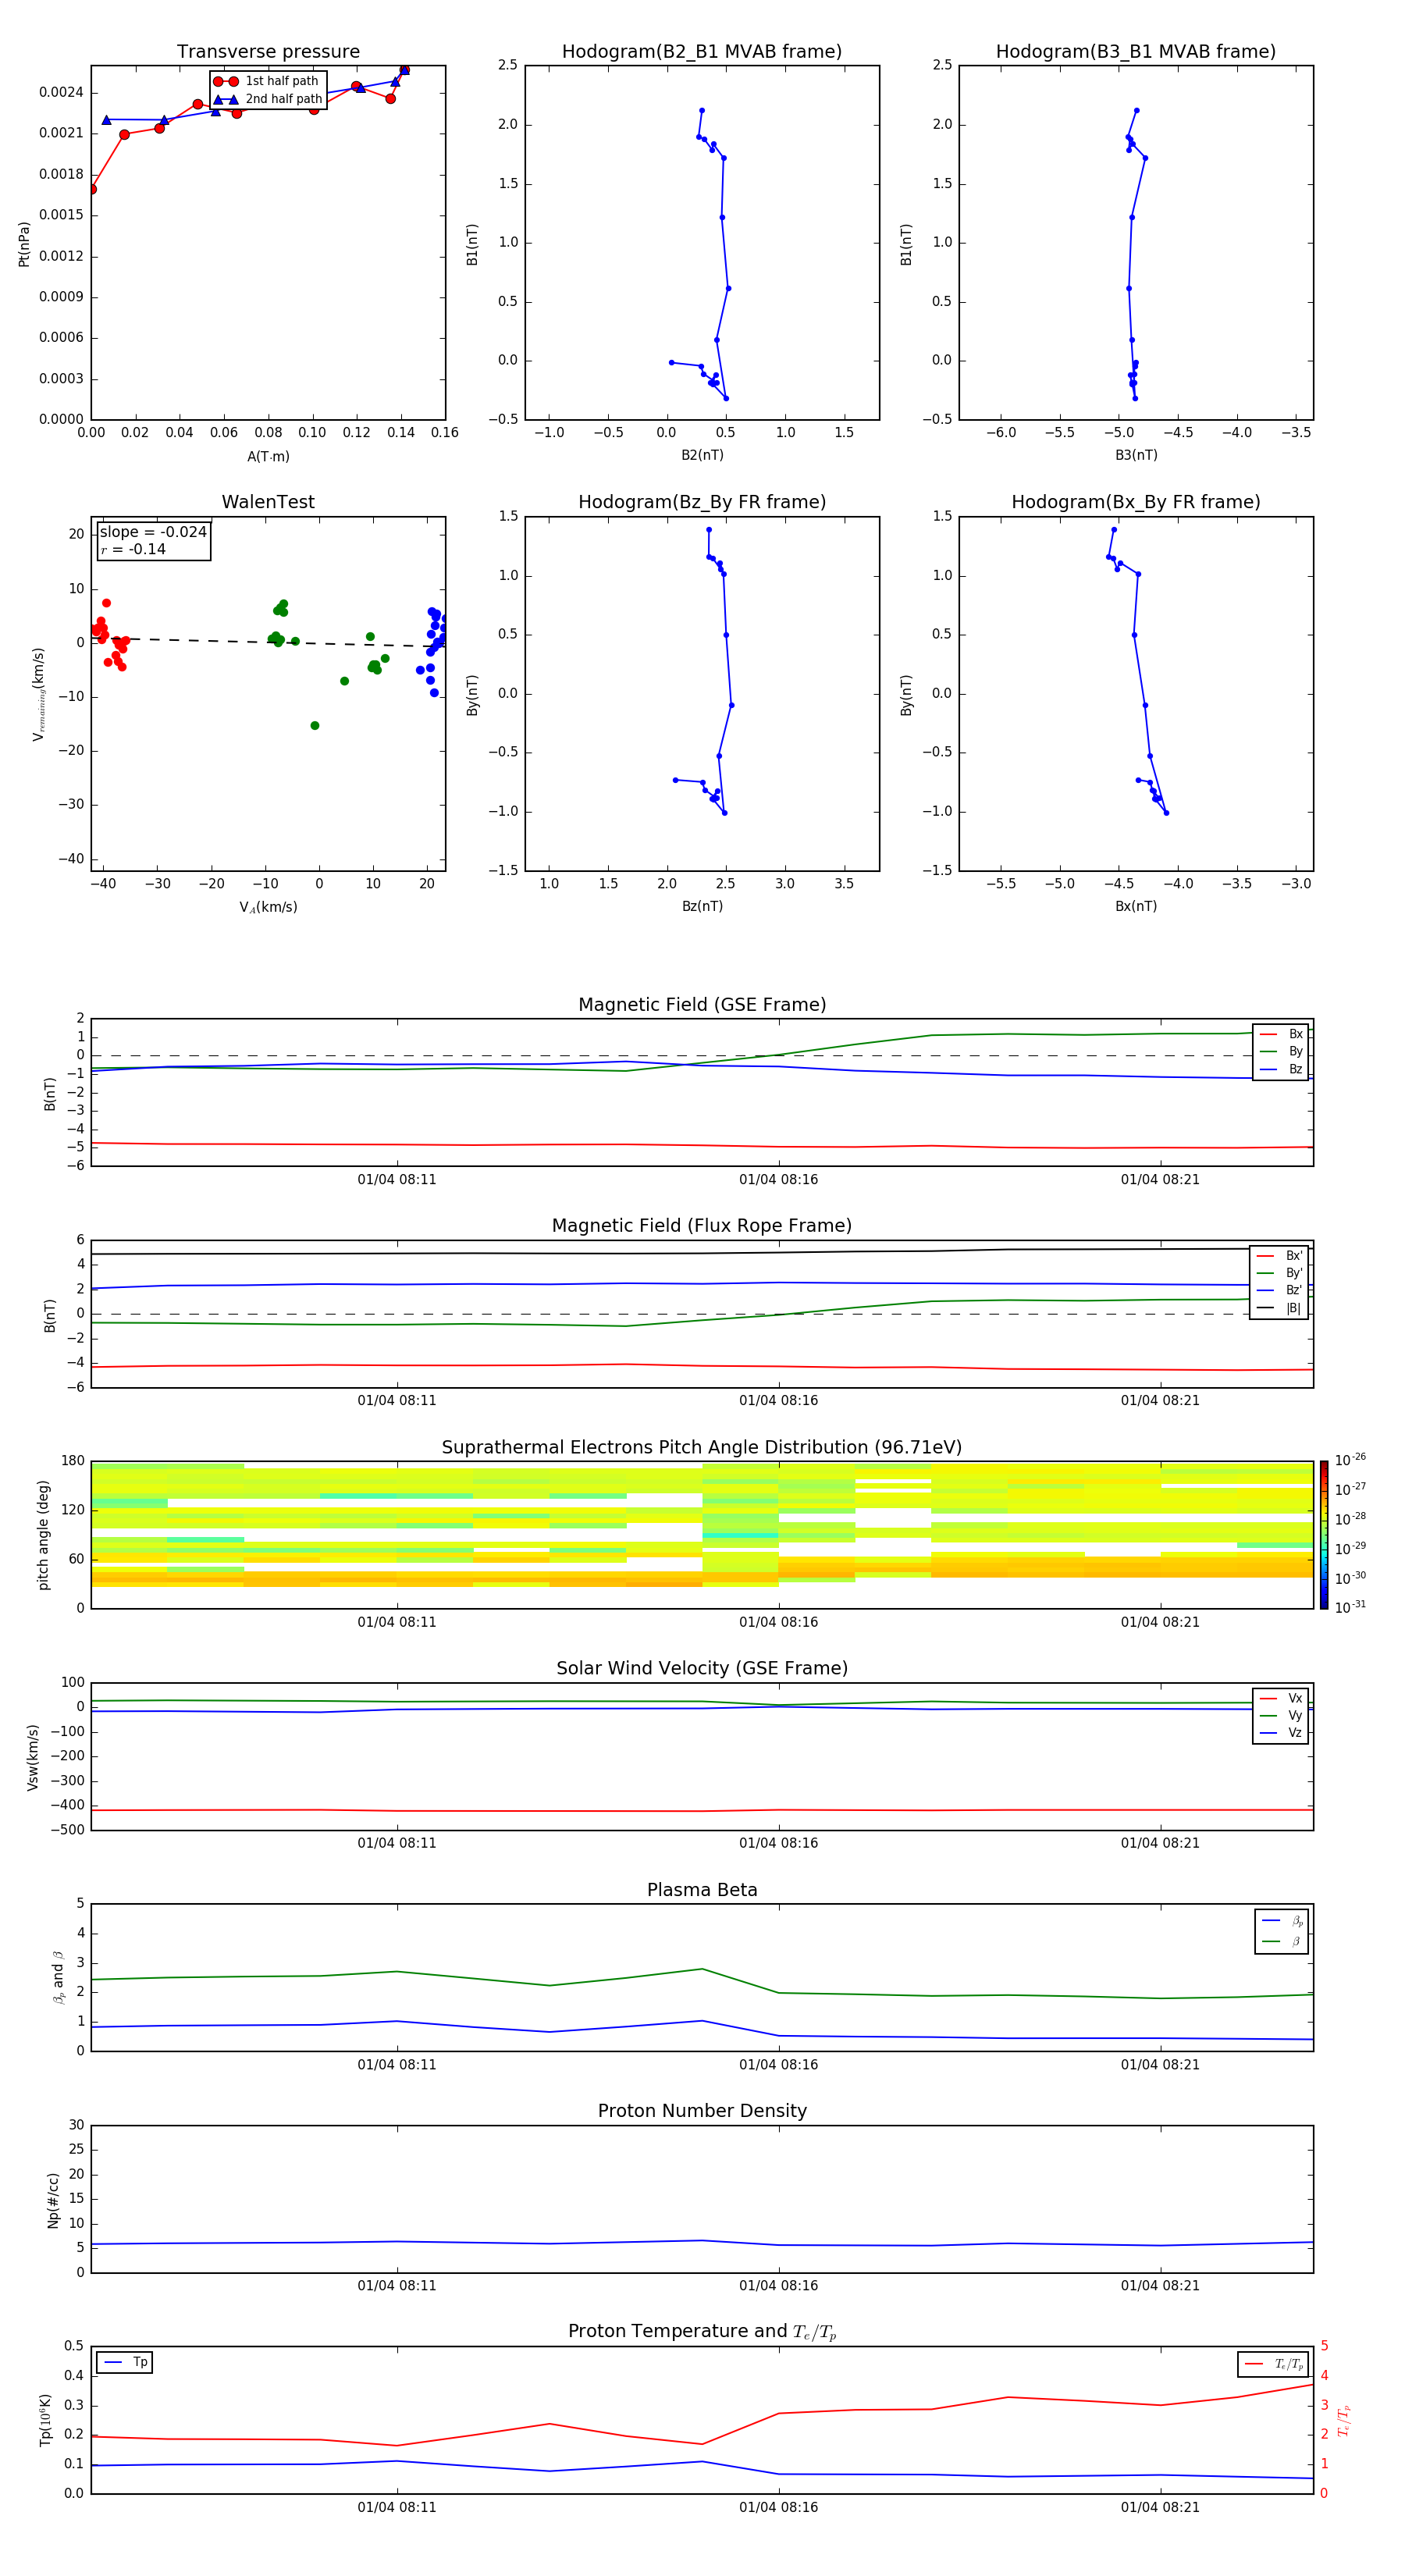Image resolution: width=1405 pixels, height=2576 pixels.
Task: Click 'Vy' in solar wind legend
Action: point(1281,1715)
